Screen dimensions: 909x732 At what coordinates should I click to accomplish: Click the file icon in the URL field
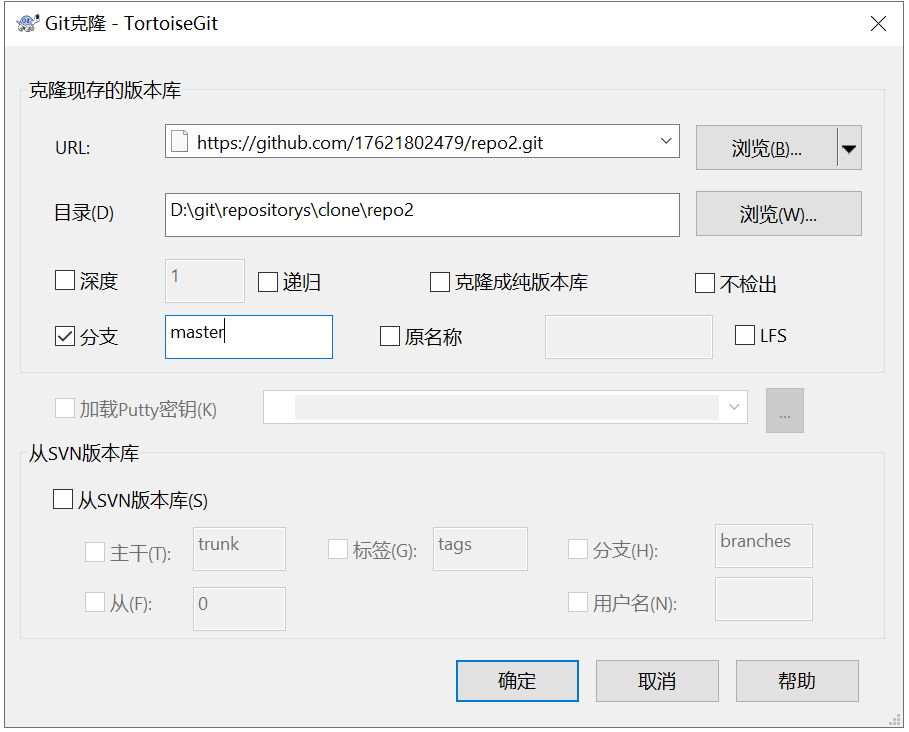179,141
